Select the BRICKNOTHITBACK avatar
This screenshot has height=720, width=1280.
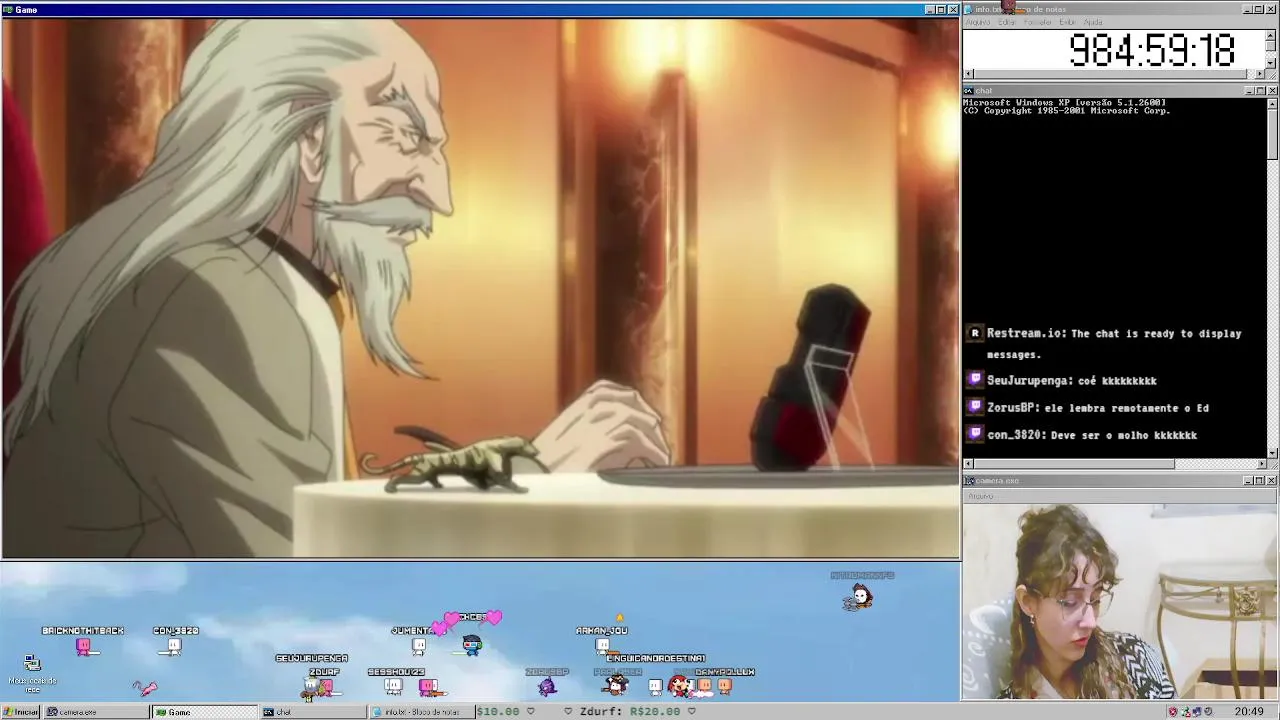click(85, 647)
